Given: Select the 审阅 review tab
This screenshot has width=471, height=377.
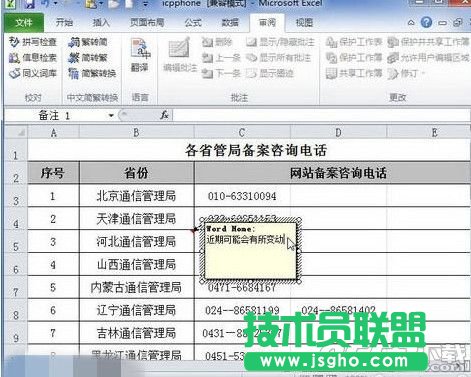Looking at the screenshot, I should coord(267,23).
